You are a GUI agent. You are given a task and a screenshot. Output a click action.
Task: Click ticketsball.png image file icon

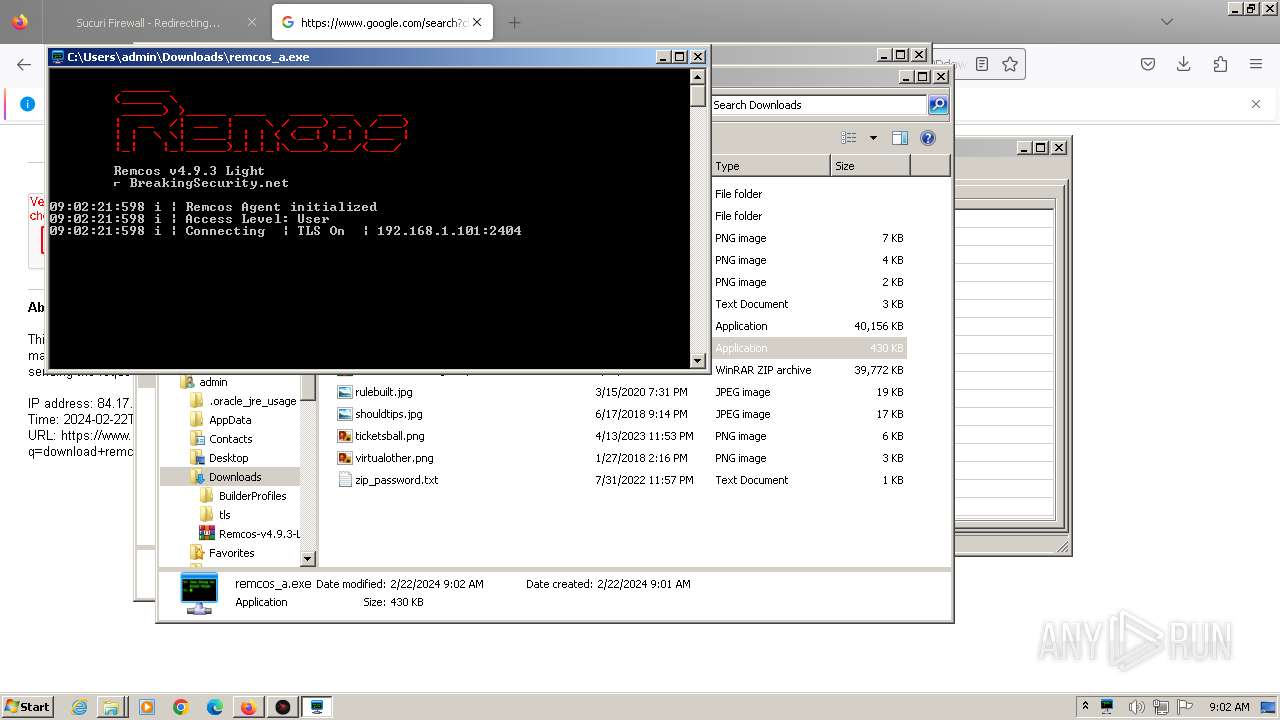point(345,436)
